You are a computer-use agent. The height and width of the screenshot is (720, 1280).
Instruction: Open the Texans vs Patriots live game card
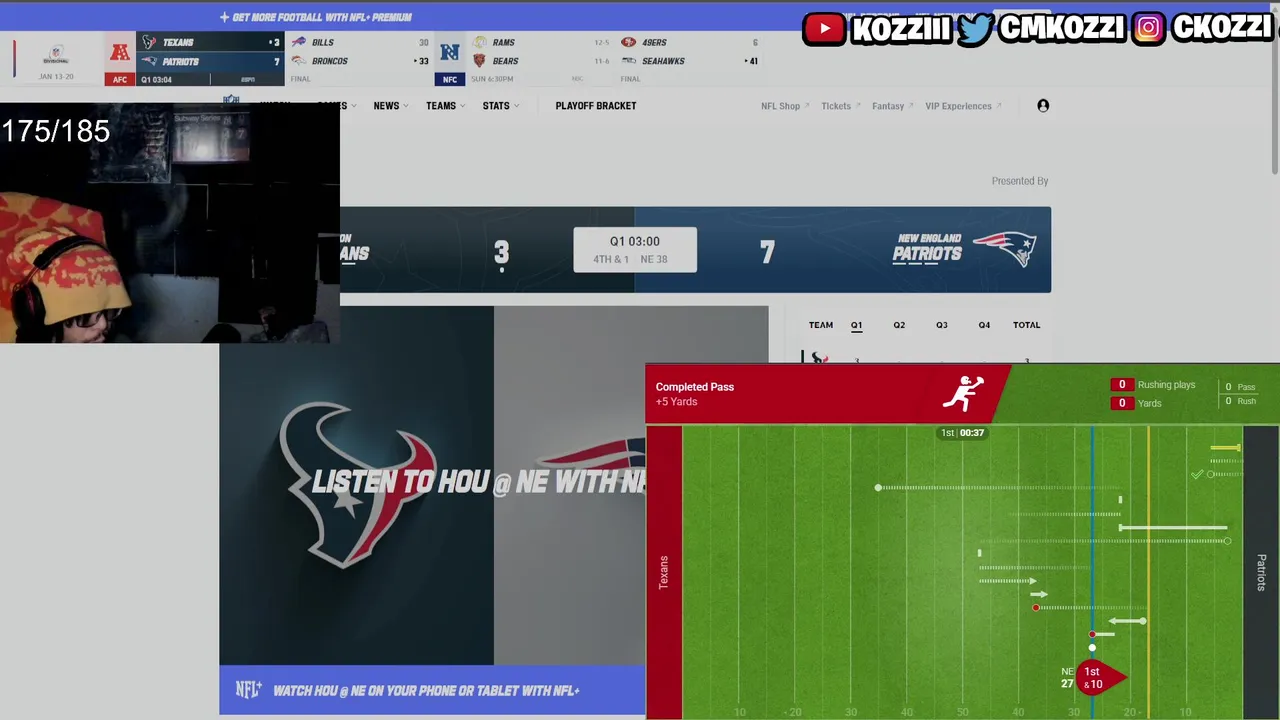[210, 59]
